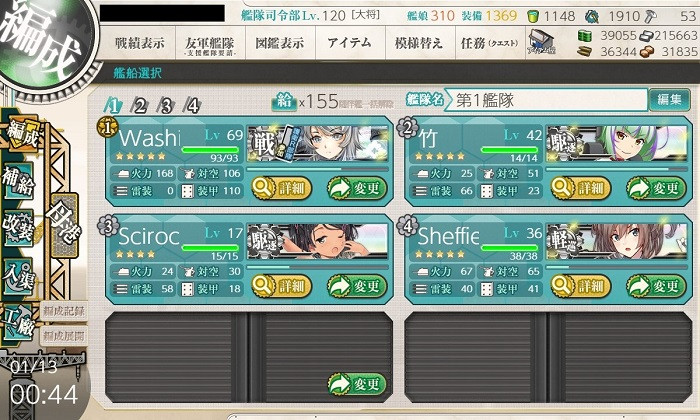Click 変更 on the empty fifth slot

(x=357, y=384)
